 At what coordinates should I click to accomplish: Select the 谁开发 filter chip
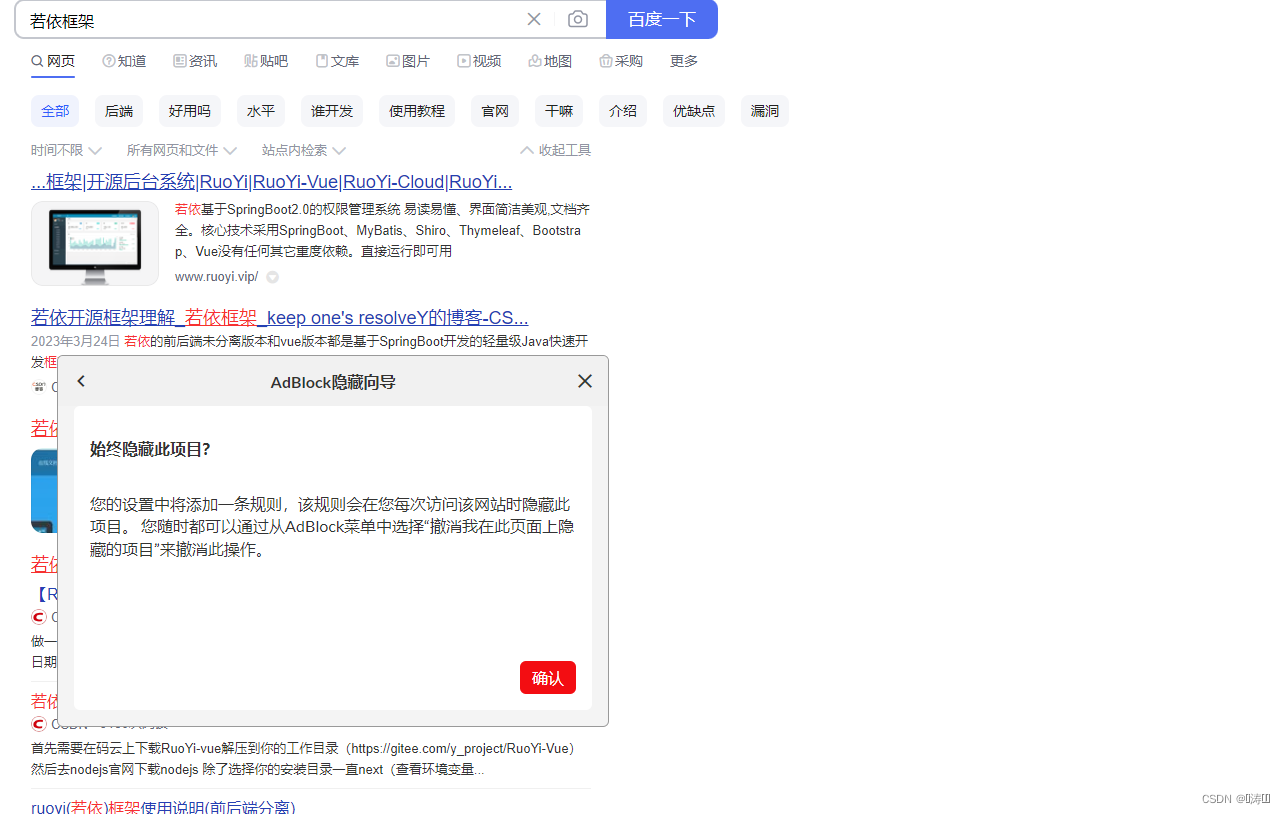click(332, 111)
